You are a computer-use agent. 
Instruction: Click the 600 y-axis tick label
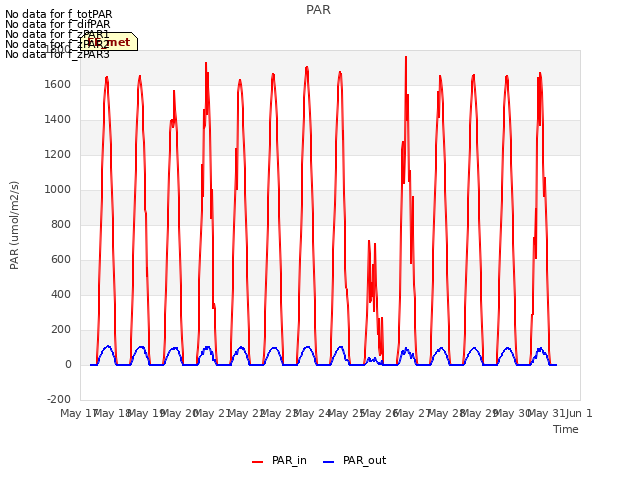coord(61,260)
